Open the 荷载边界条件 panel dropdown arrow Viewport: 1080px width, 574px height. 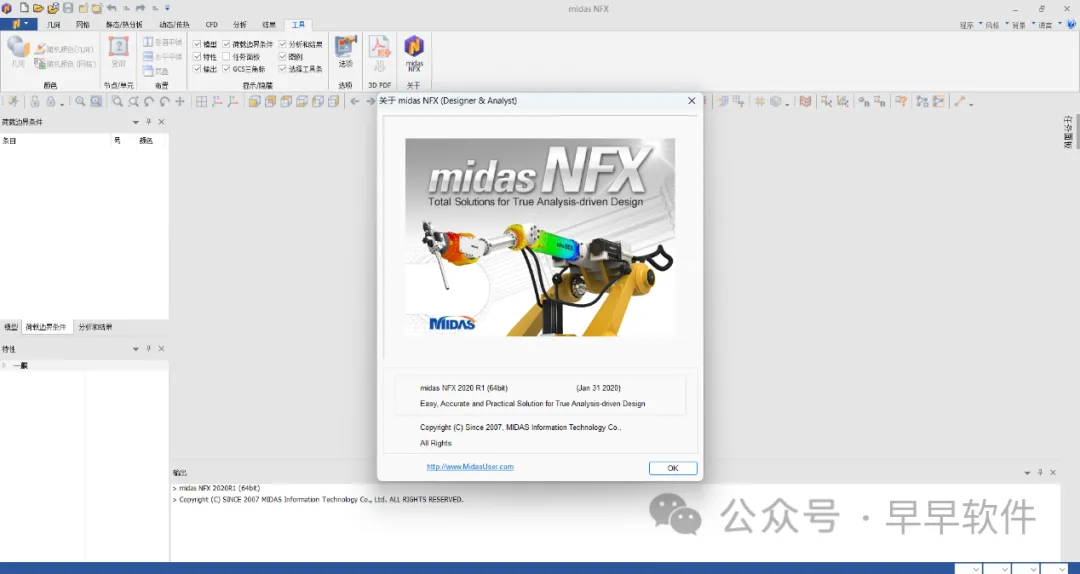[136, 122]
